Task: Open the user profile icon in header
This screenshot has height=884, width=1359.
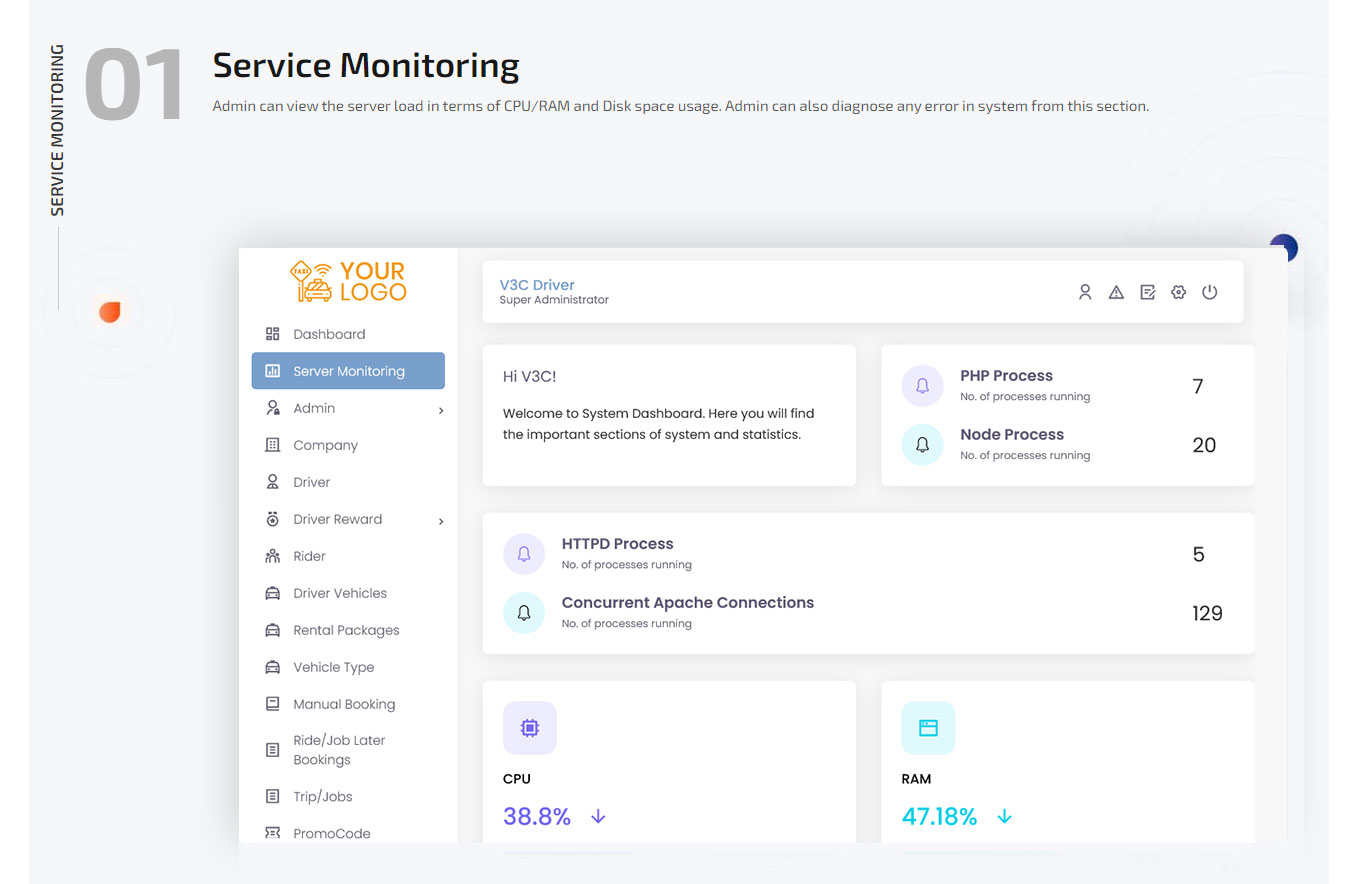Action: click(1085, 292)
